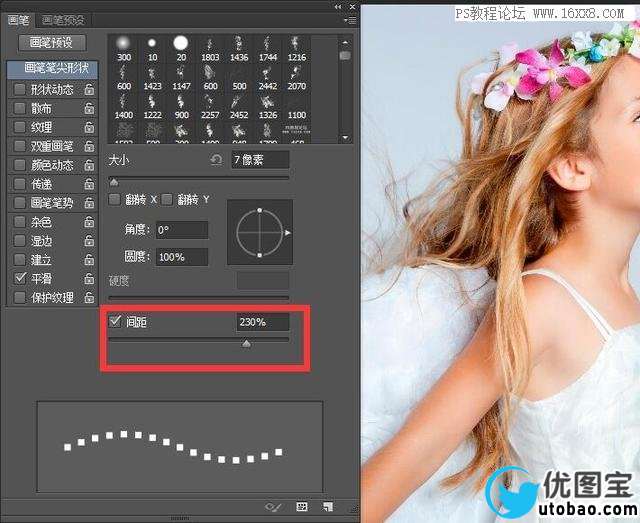
Task: Click the 画笔预设 button
Action: tap(52, 42)
